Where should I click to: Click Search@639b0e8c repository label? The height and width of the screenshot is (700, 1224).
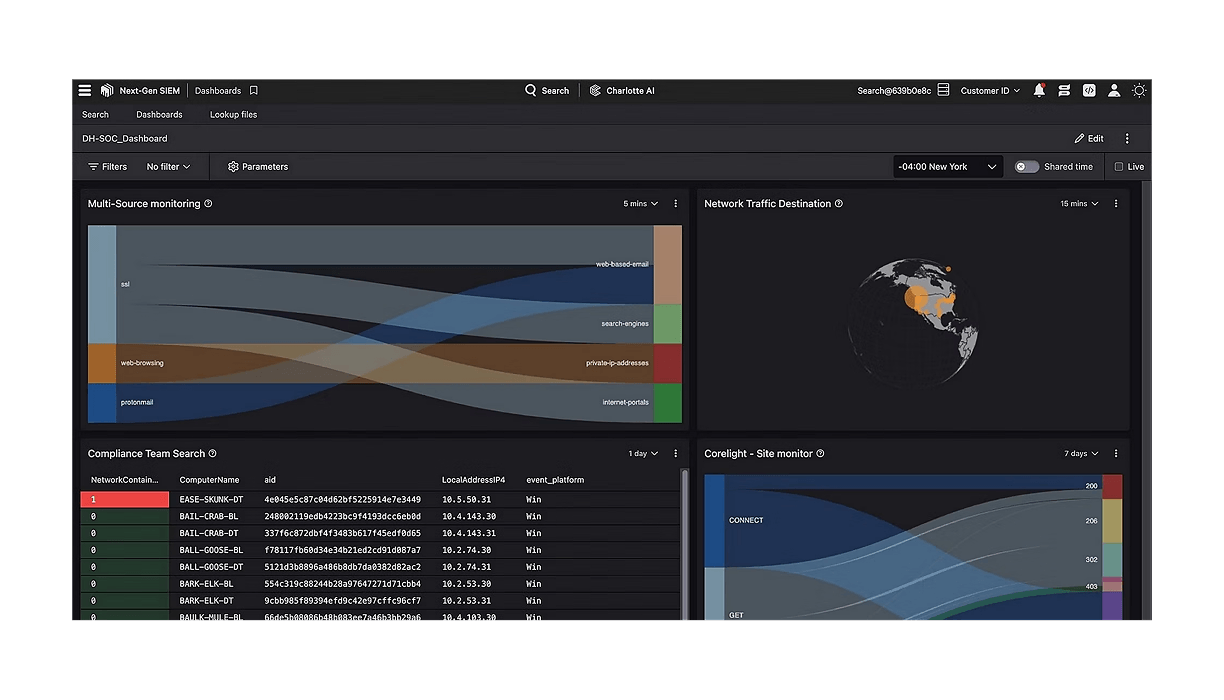(x=894, y=90)
